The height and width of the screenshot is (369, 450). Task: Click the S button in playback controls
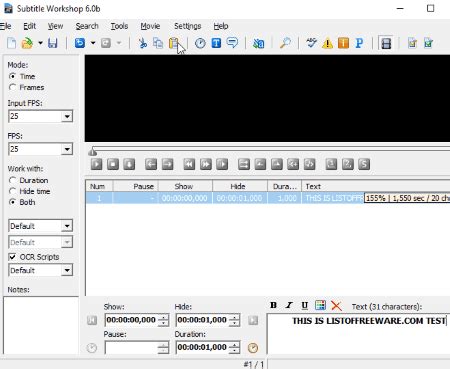pyautogui.click(x=364, y=164)
